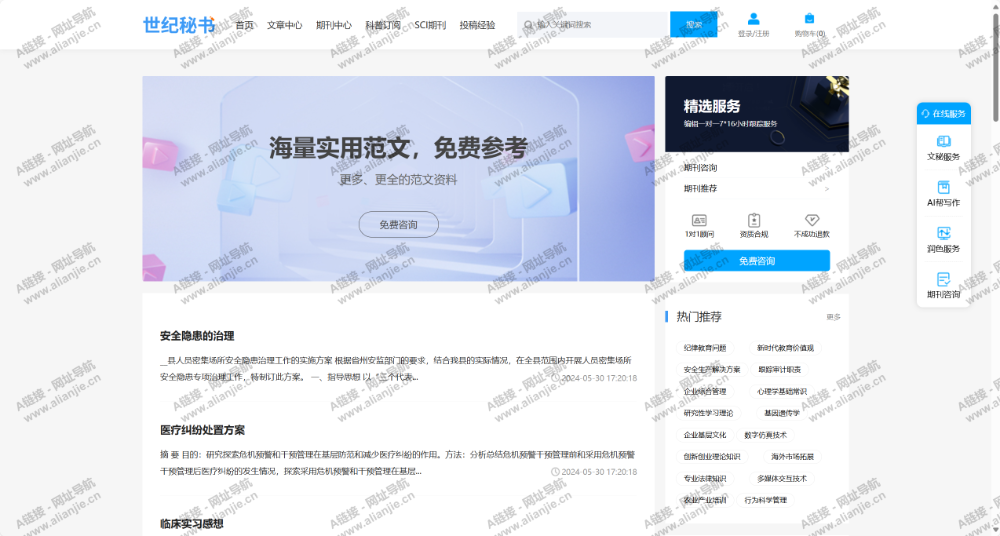Click the 在线服务 headset header
This screenshot has height=536, width=1000.
943,114
